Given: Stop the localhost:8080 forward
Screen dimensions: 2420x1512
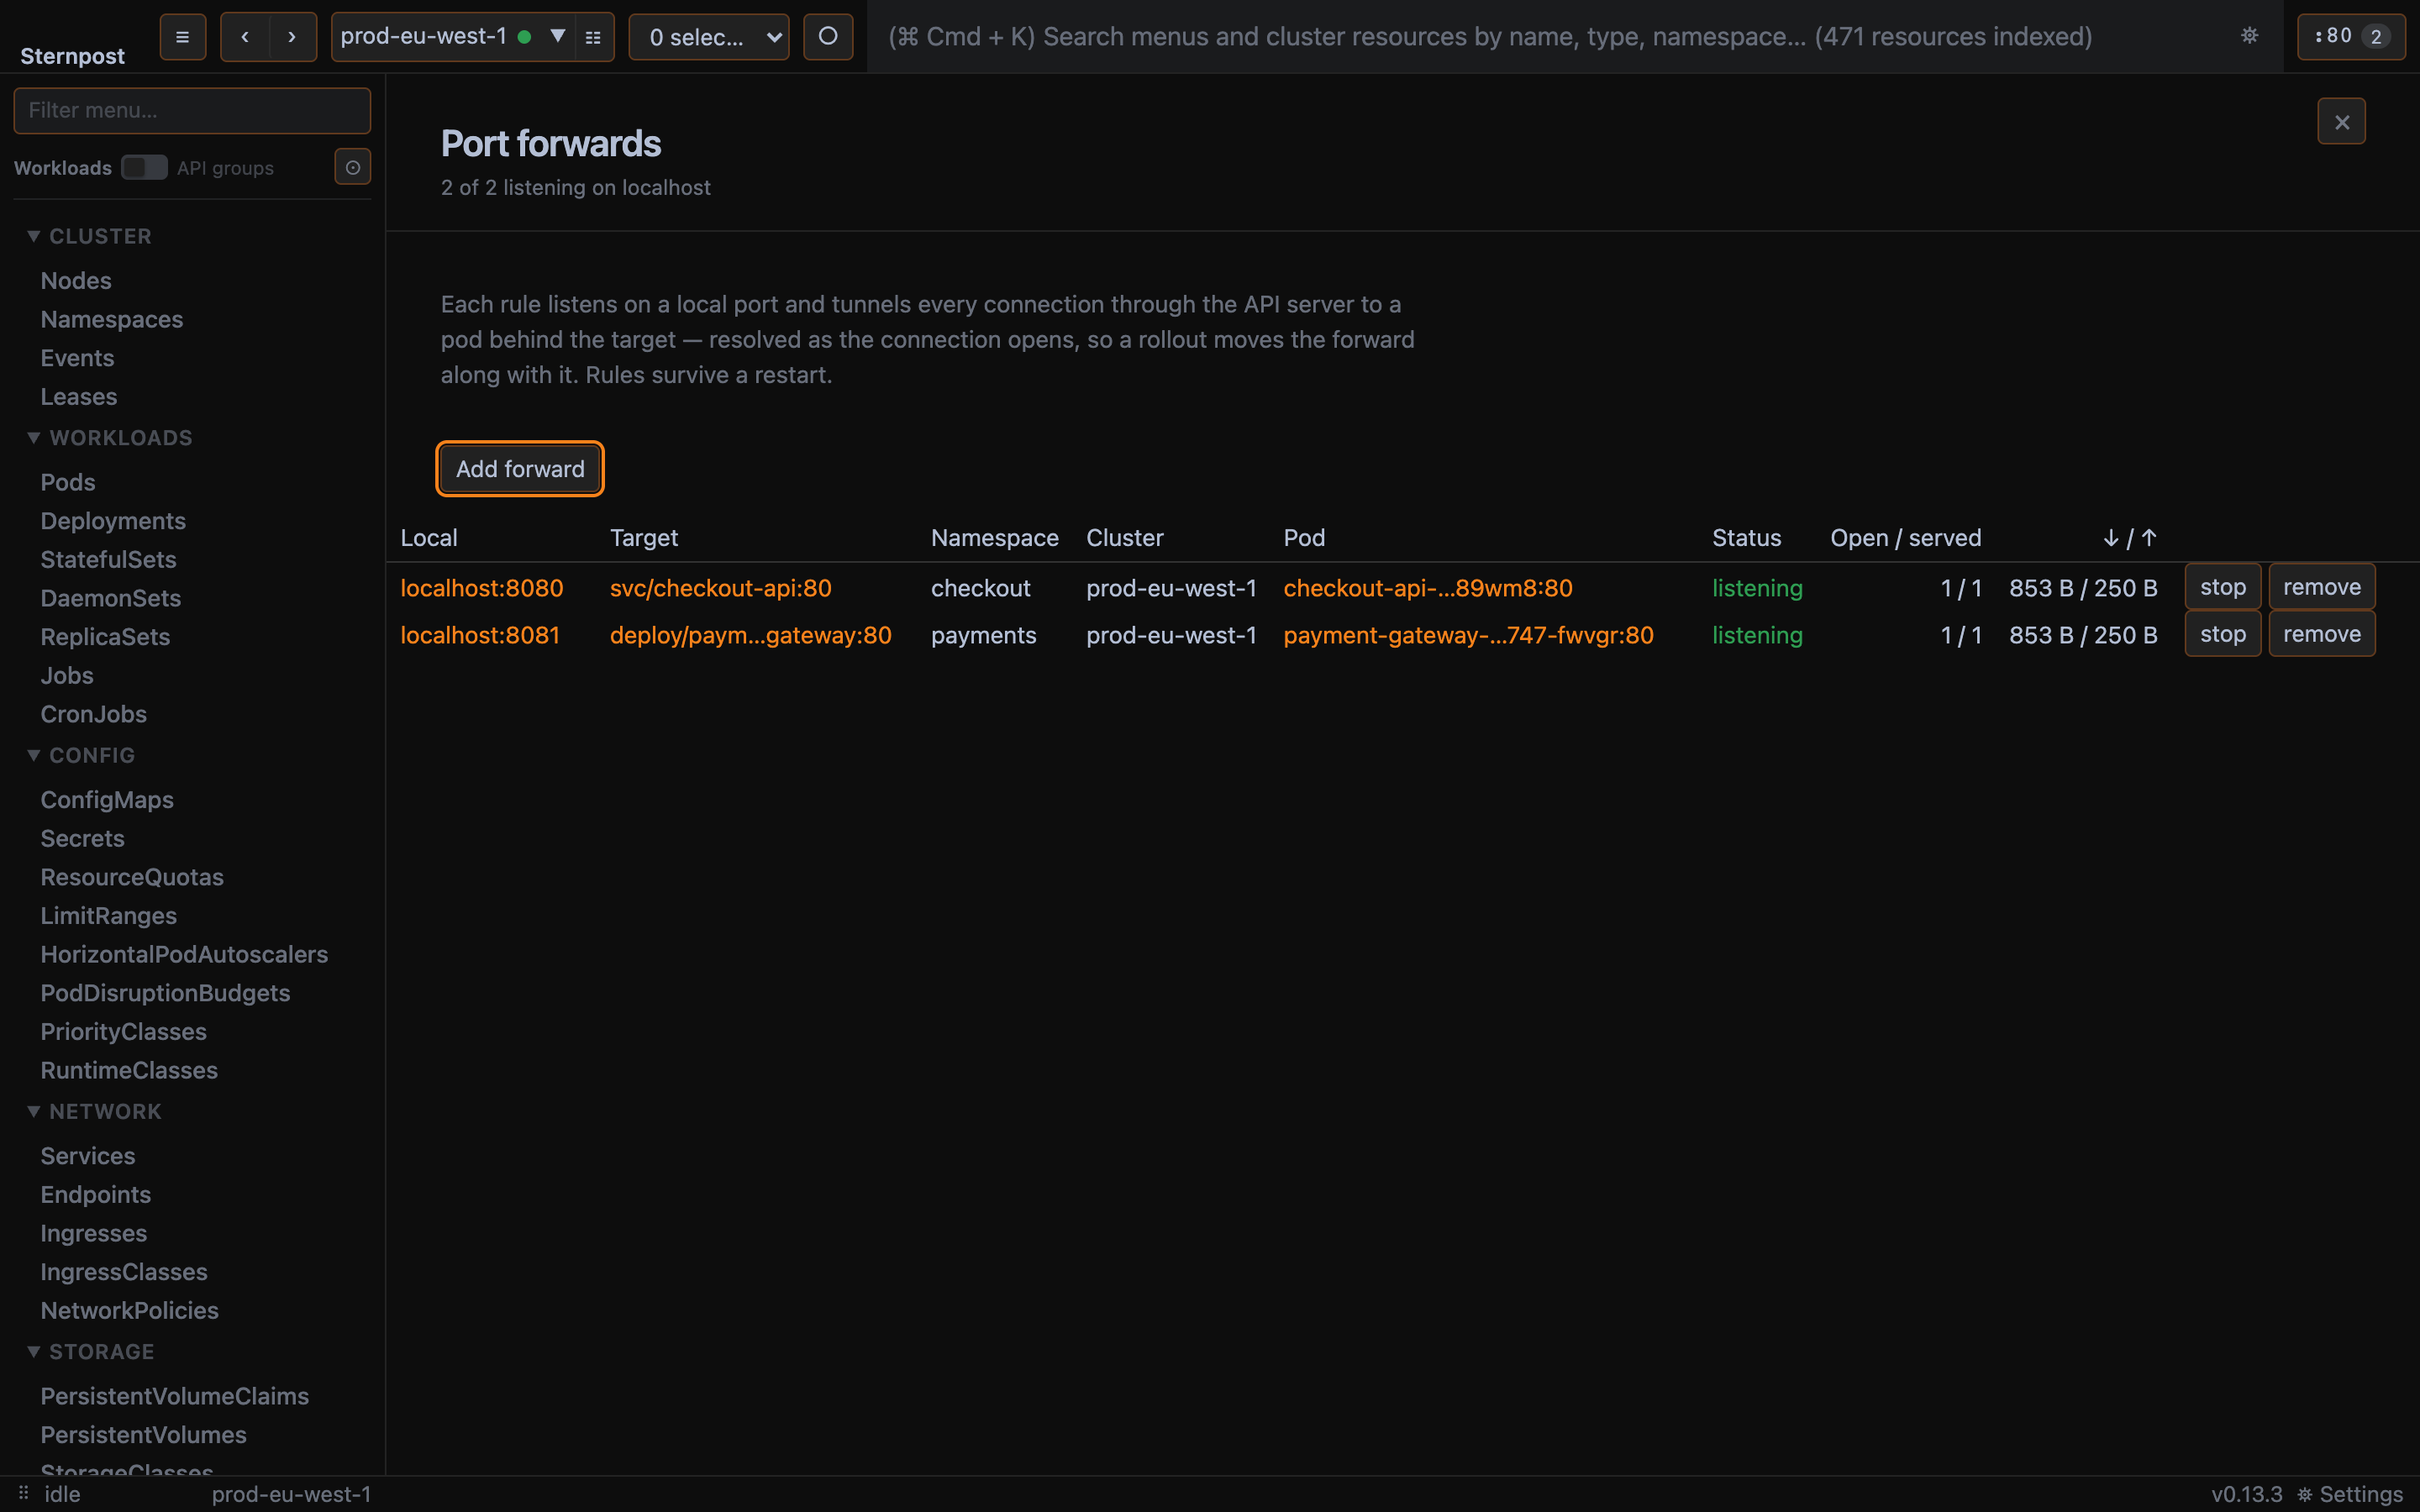Looking at the screenshot, I should click(x=2222, y=587).
